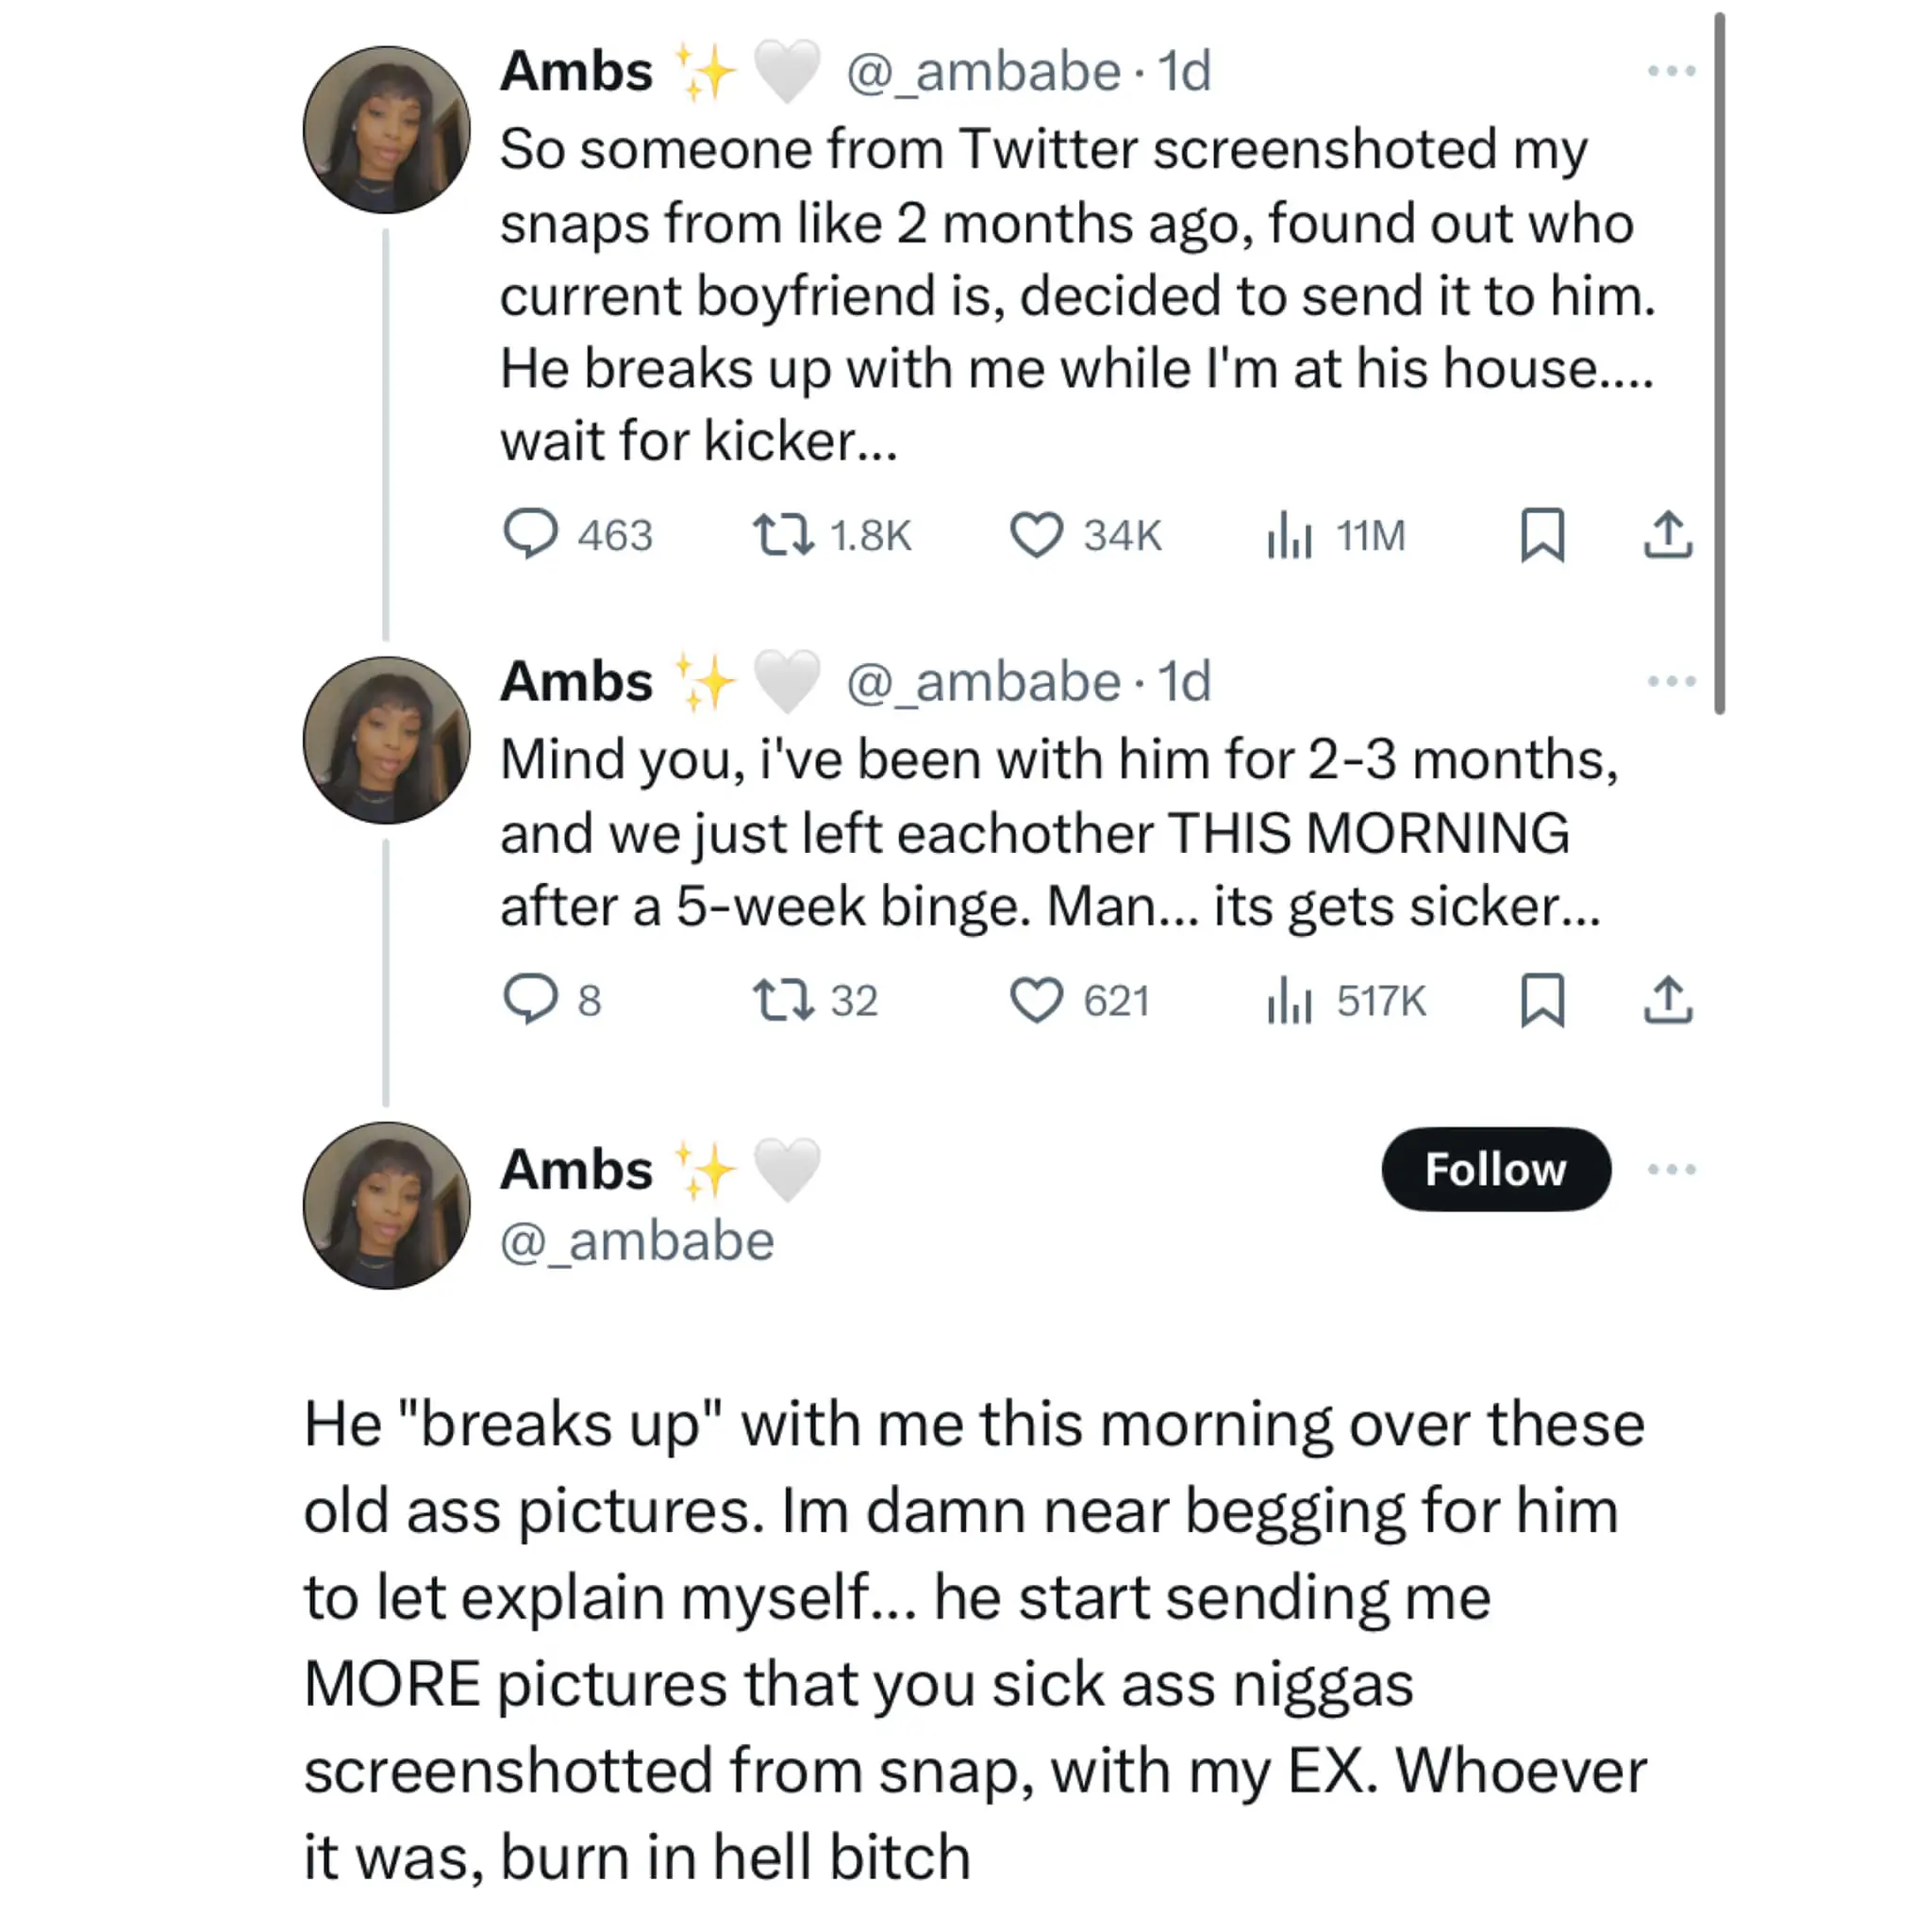Viewport: 1932px width, 1932px height.
Task: Share the second tweet about 5-week binge
Action: [x=1668, y=999]
